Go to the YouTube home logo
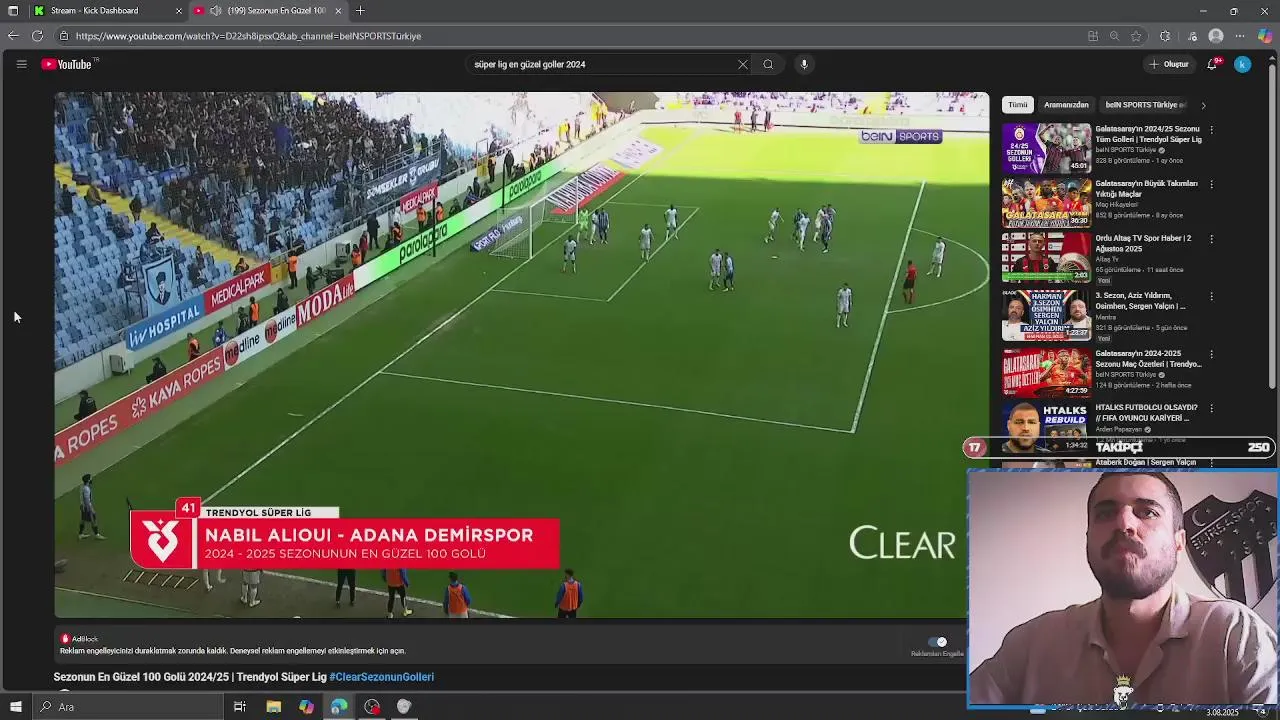 [x=67, y=64]
